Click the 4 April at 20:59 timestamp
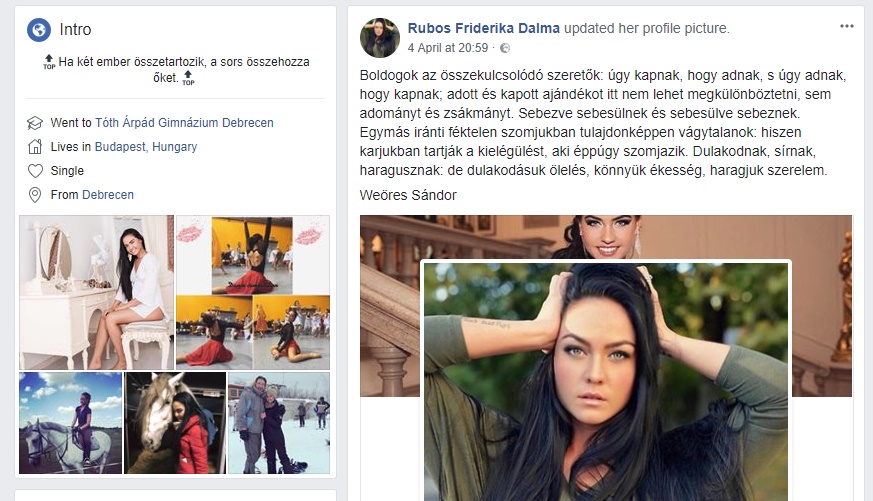Screen dimensions: 873x501 click(x=448, y=48)
